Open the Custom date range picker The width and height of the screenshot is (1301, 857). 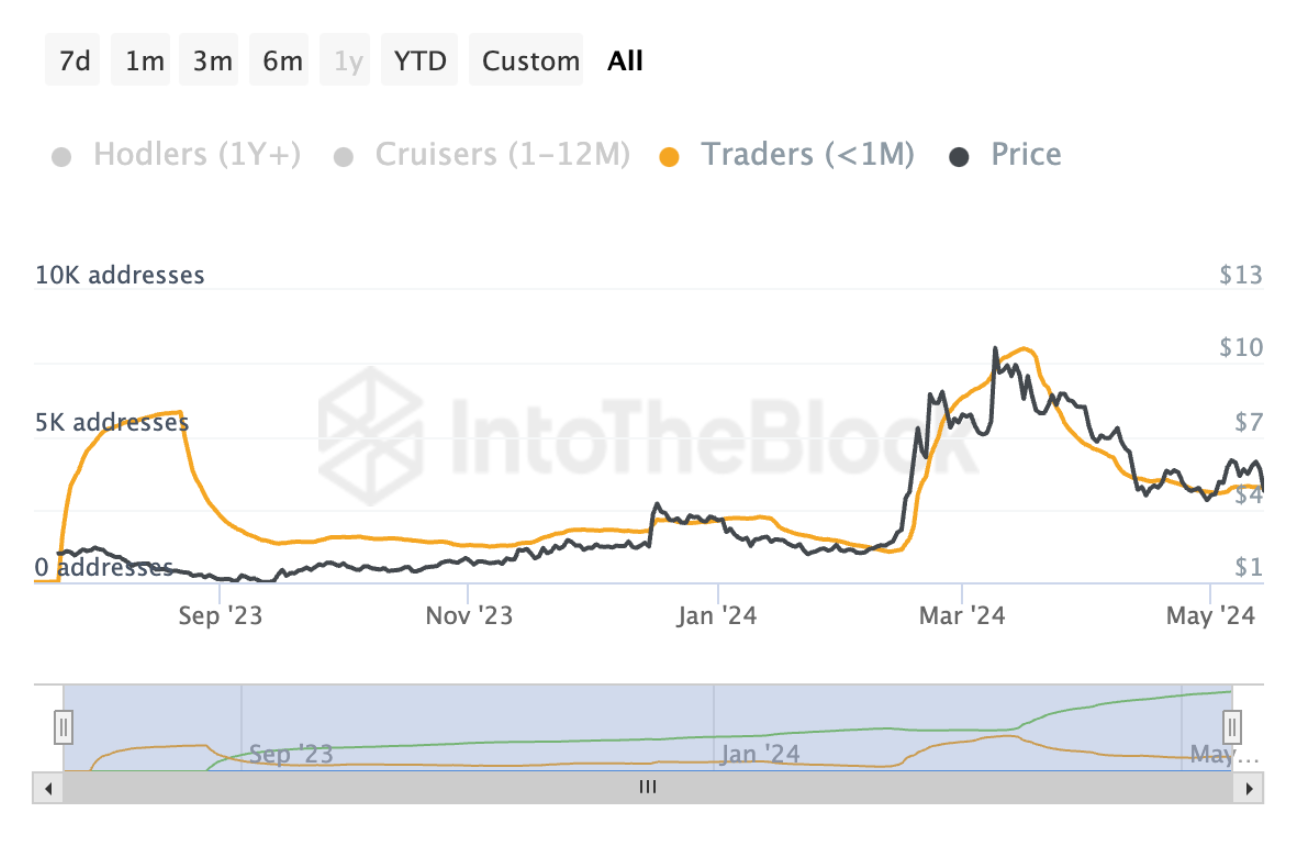[x=530, y=61]
